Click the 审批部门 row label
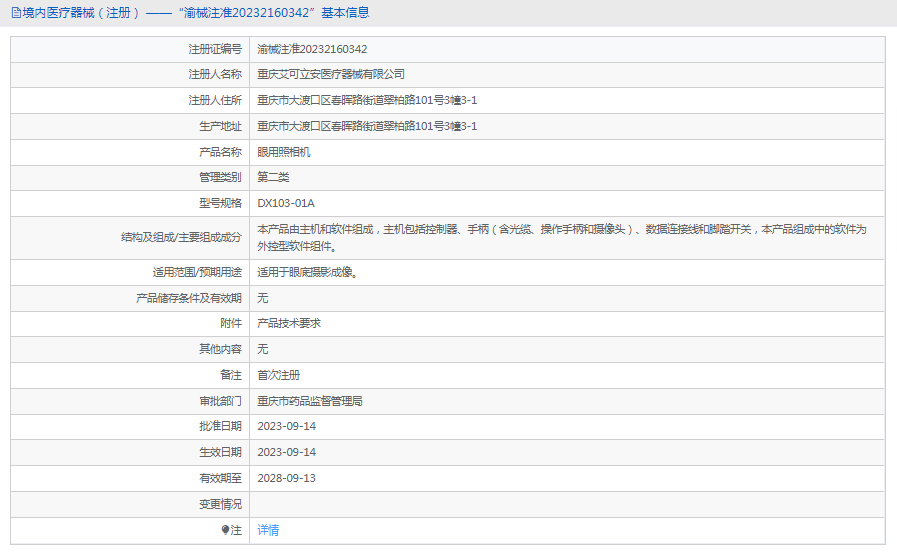Image resolution: width=897 pixels, height=554 pixels. [x=220, y=401]
